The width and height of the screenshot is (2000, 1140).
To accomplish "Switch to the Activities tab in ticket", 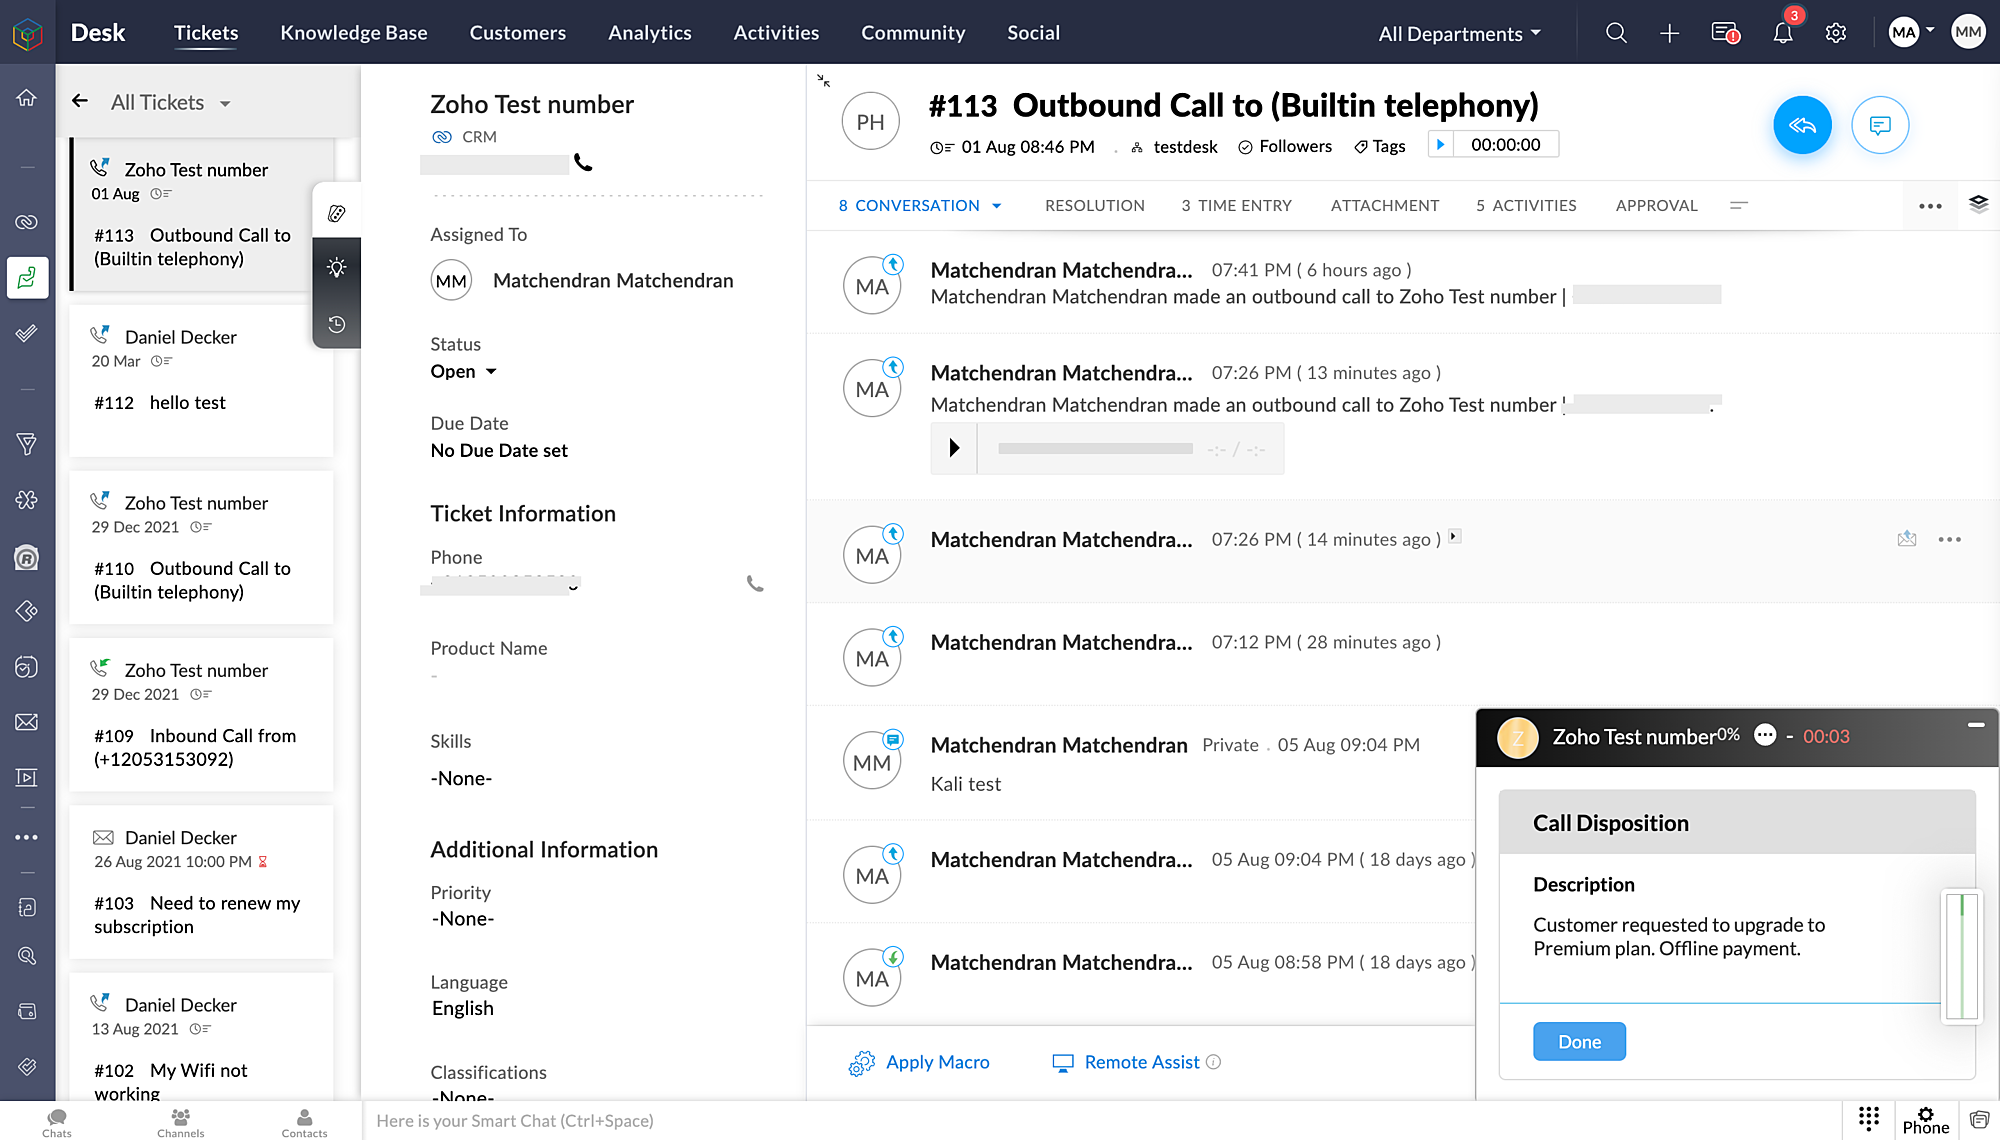I will pyautogui.click(x=1526, y=205).
